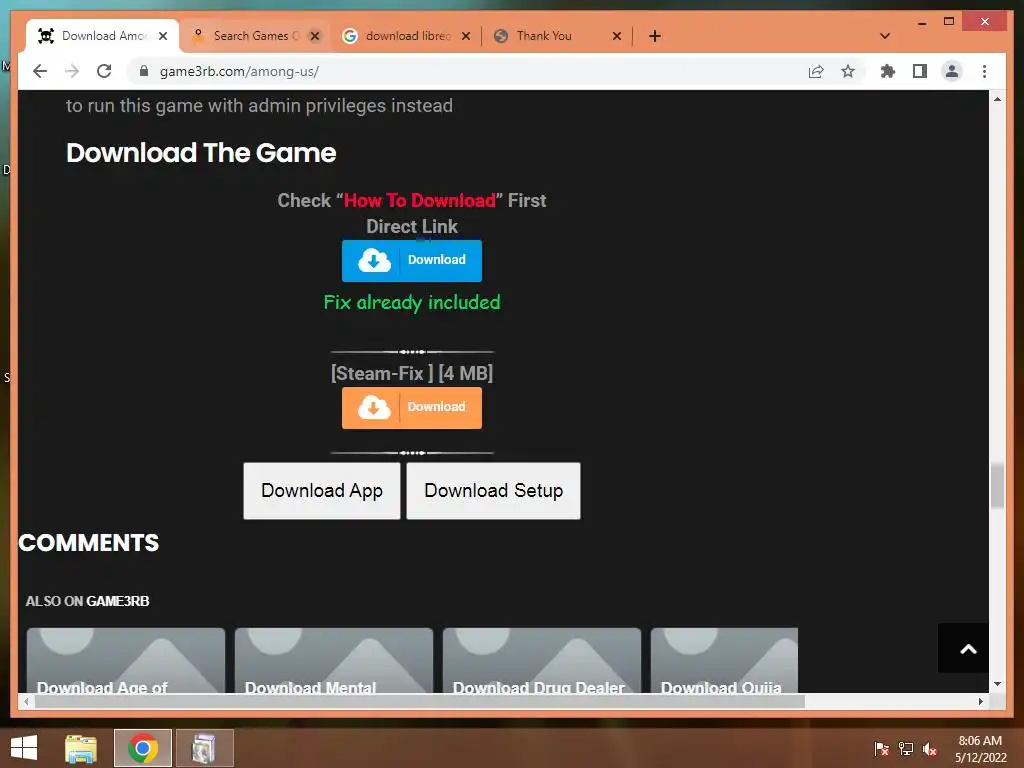Open a new tab with plus button
Viewport: 1024px width, 768px height.
pyautogui.click(x=654, y=36)
